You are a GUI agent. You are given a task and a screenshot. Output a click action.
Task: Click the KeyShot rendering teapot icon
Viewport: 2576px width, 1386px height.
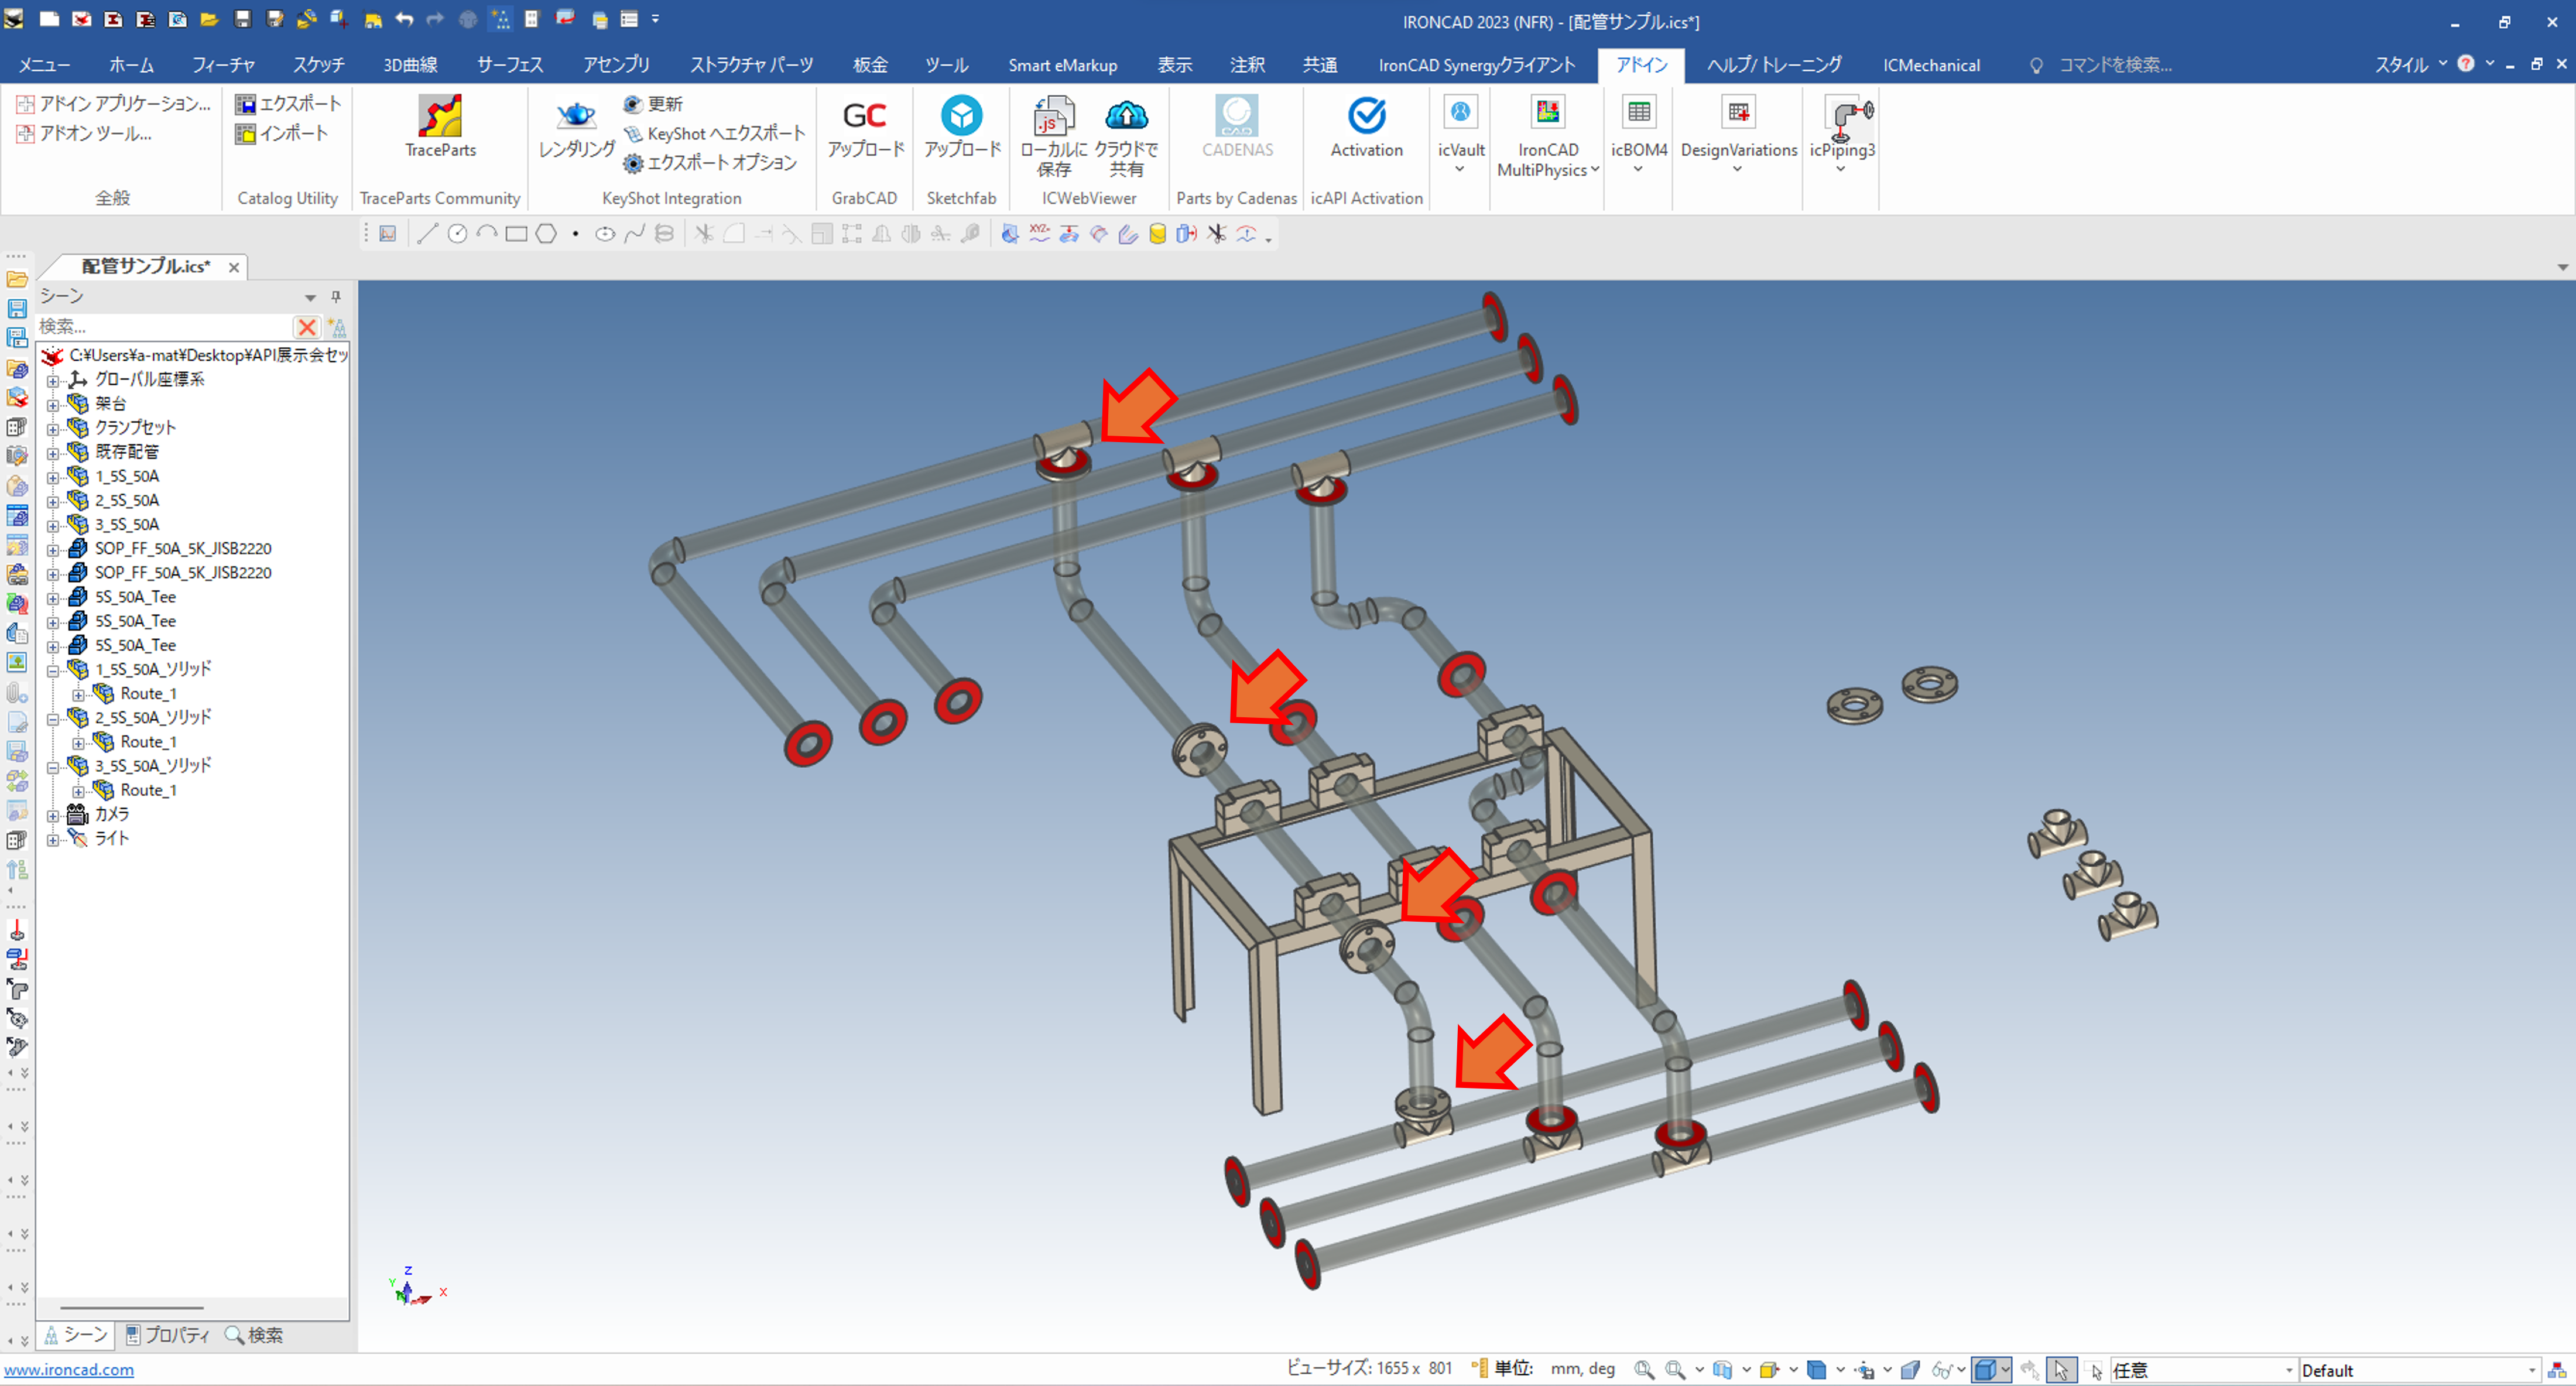click(x=576, y=116)
